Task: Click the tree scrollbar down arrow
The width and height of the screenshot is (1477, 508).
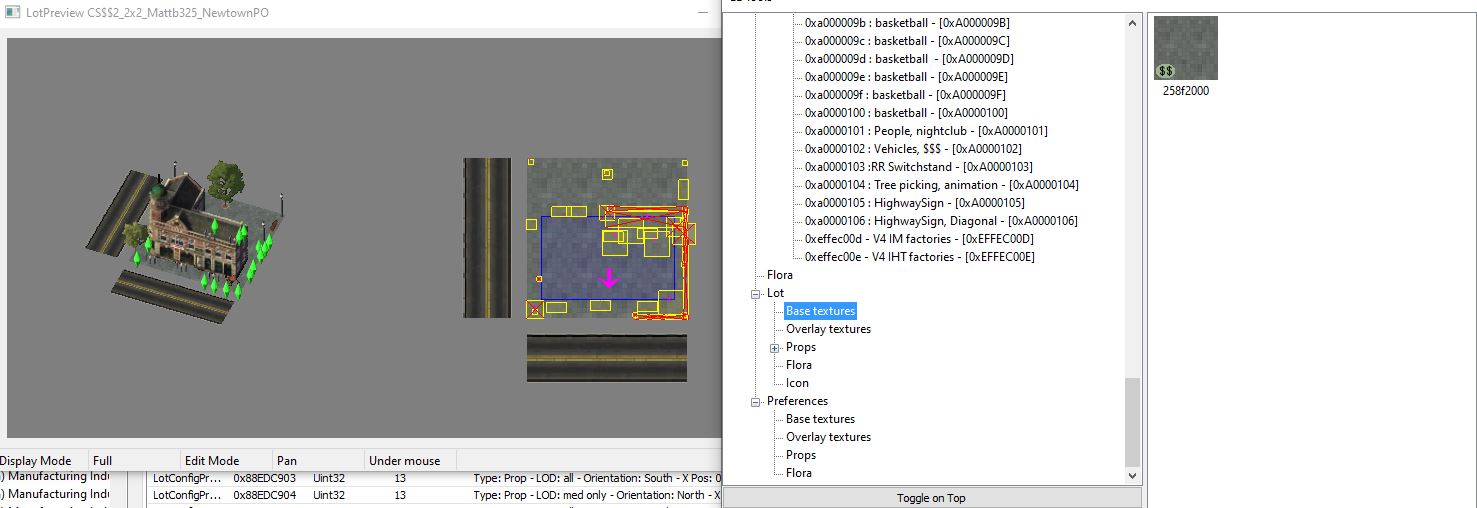Action: click(x=1132, y=476)
